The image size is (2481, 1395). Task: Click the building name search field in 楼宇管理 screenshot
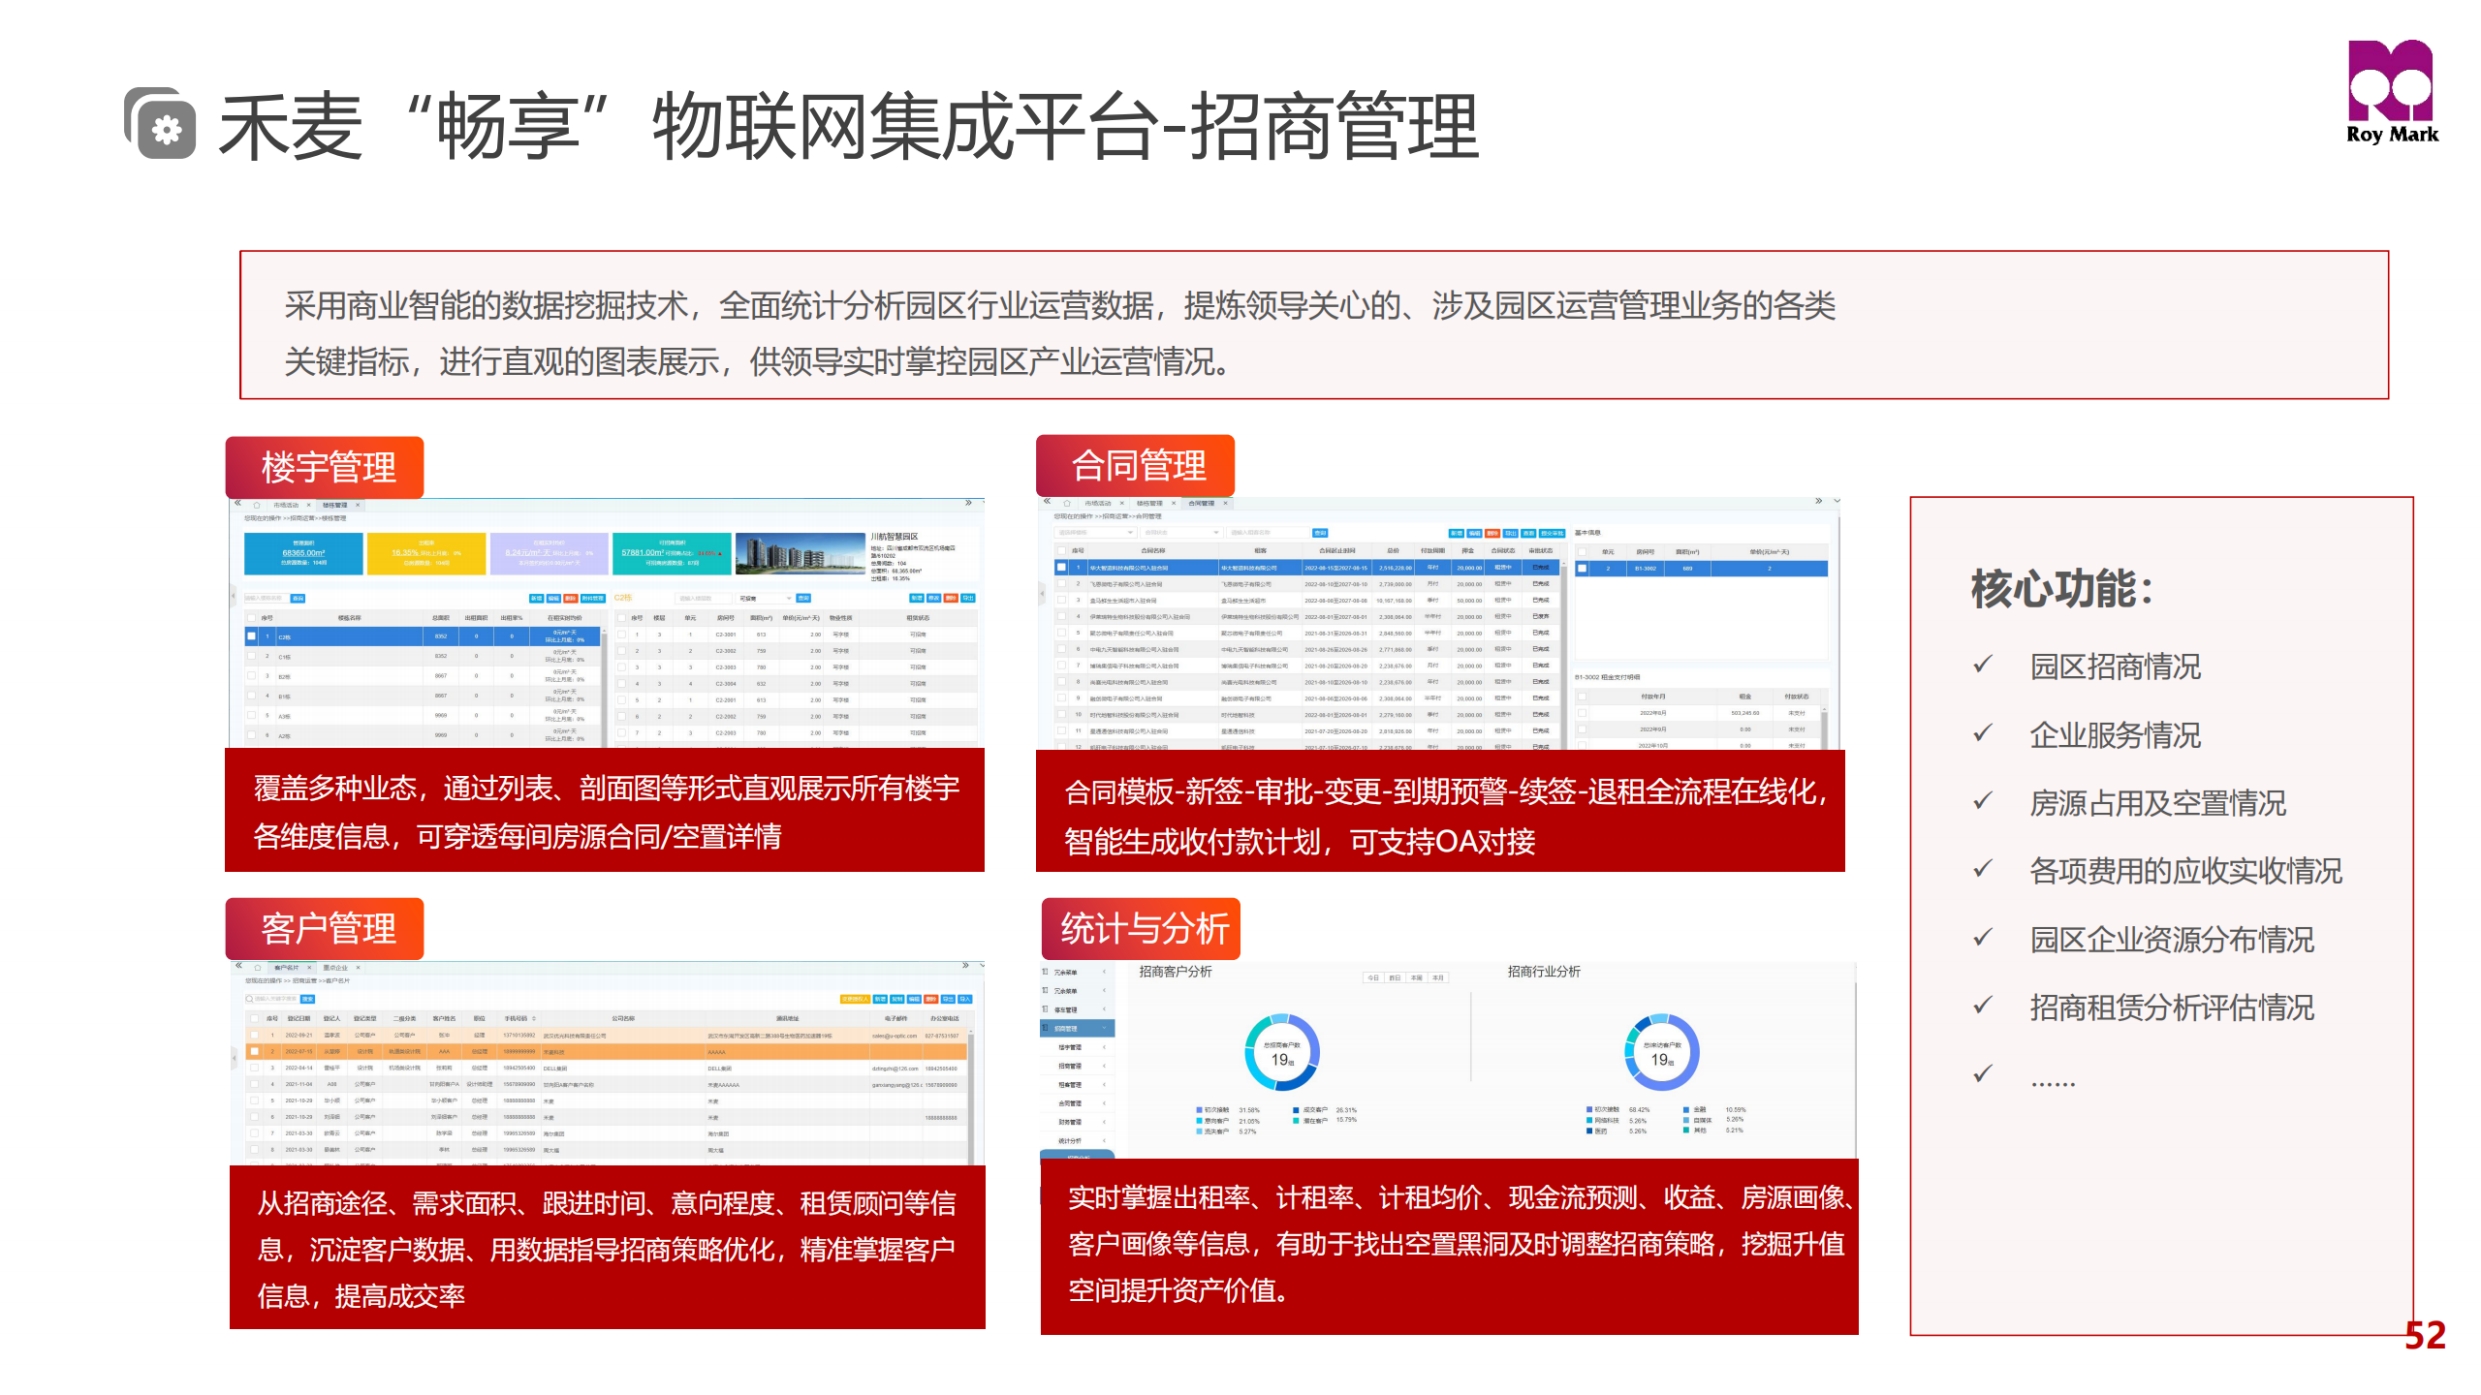(x=266, y=598)
